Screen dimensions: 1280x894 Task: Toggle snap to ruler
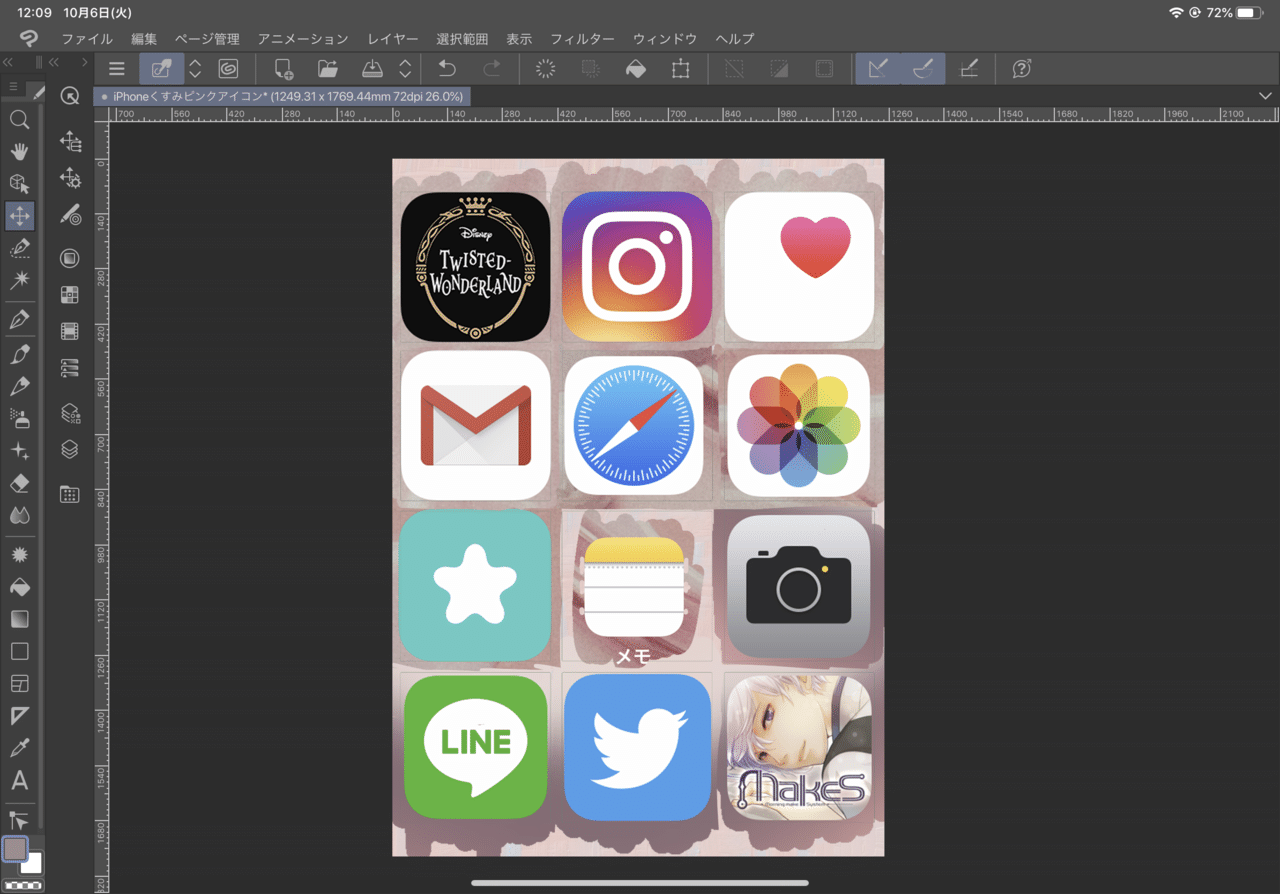[879, 68]
